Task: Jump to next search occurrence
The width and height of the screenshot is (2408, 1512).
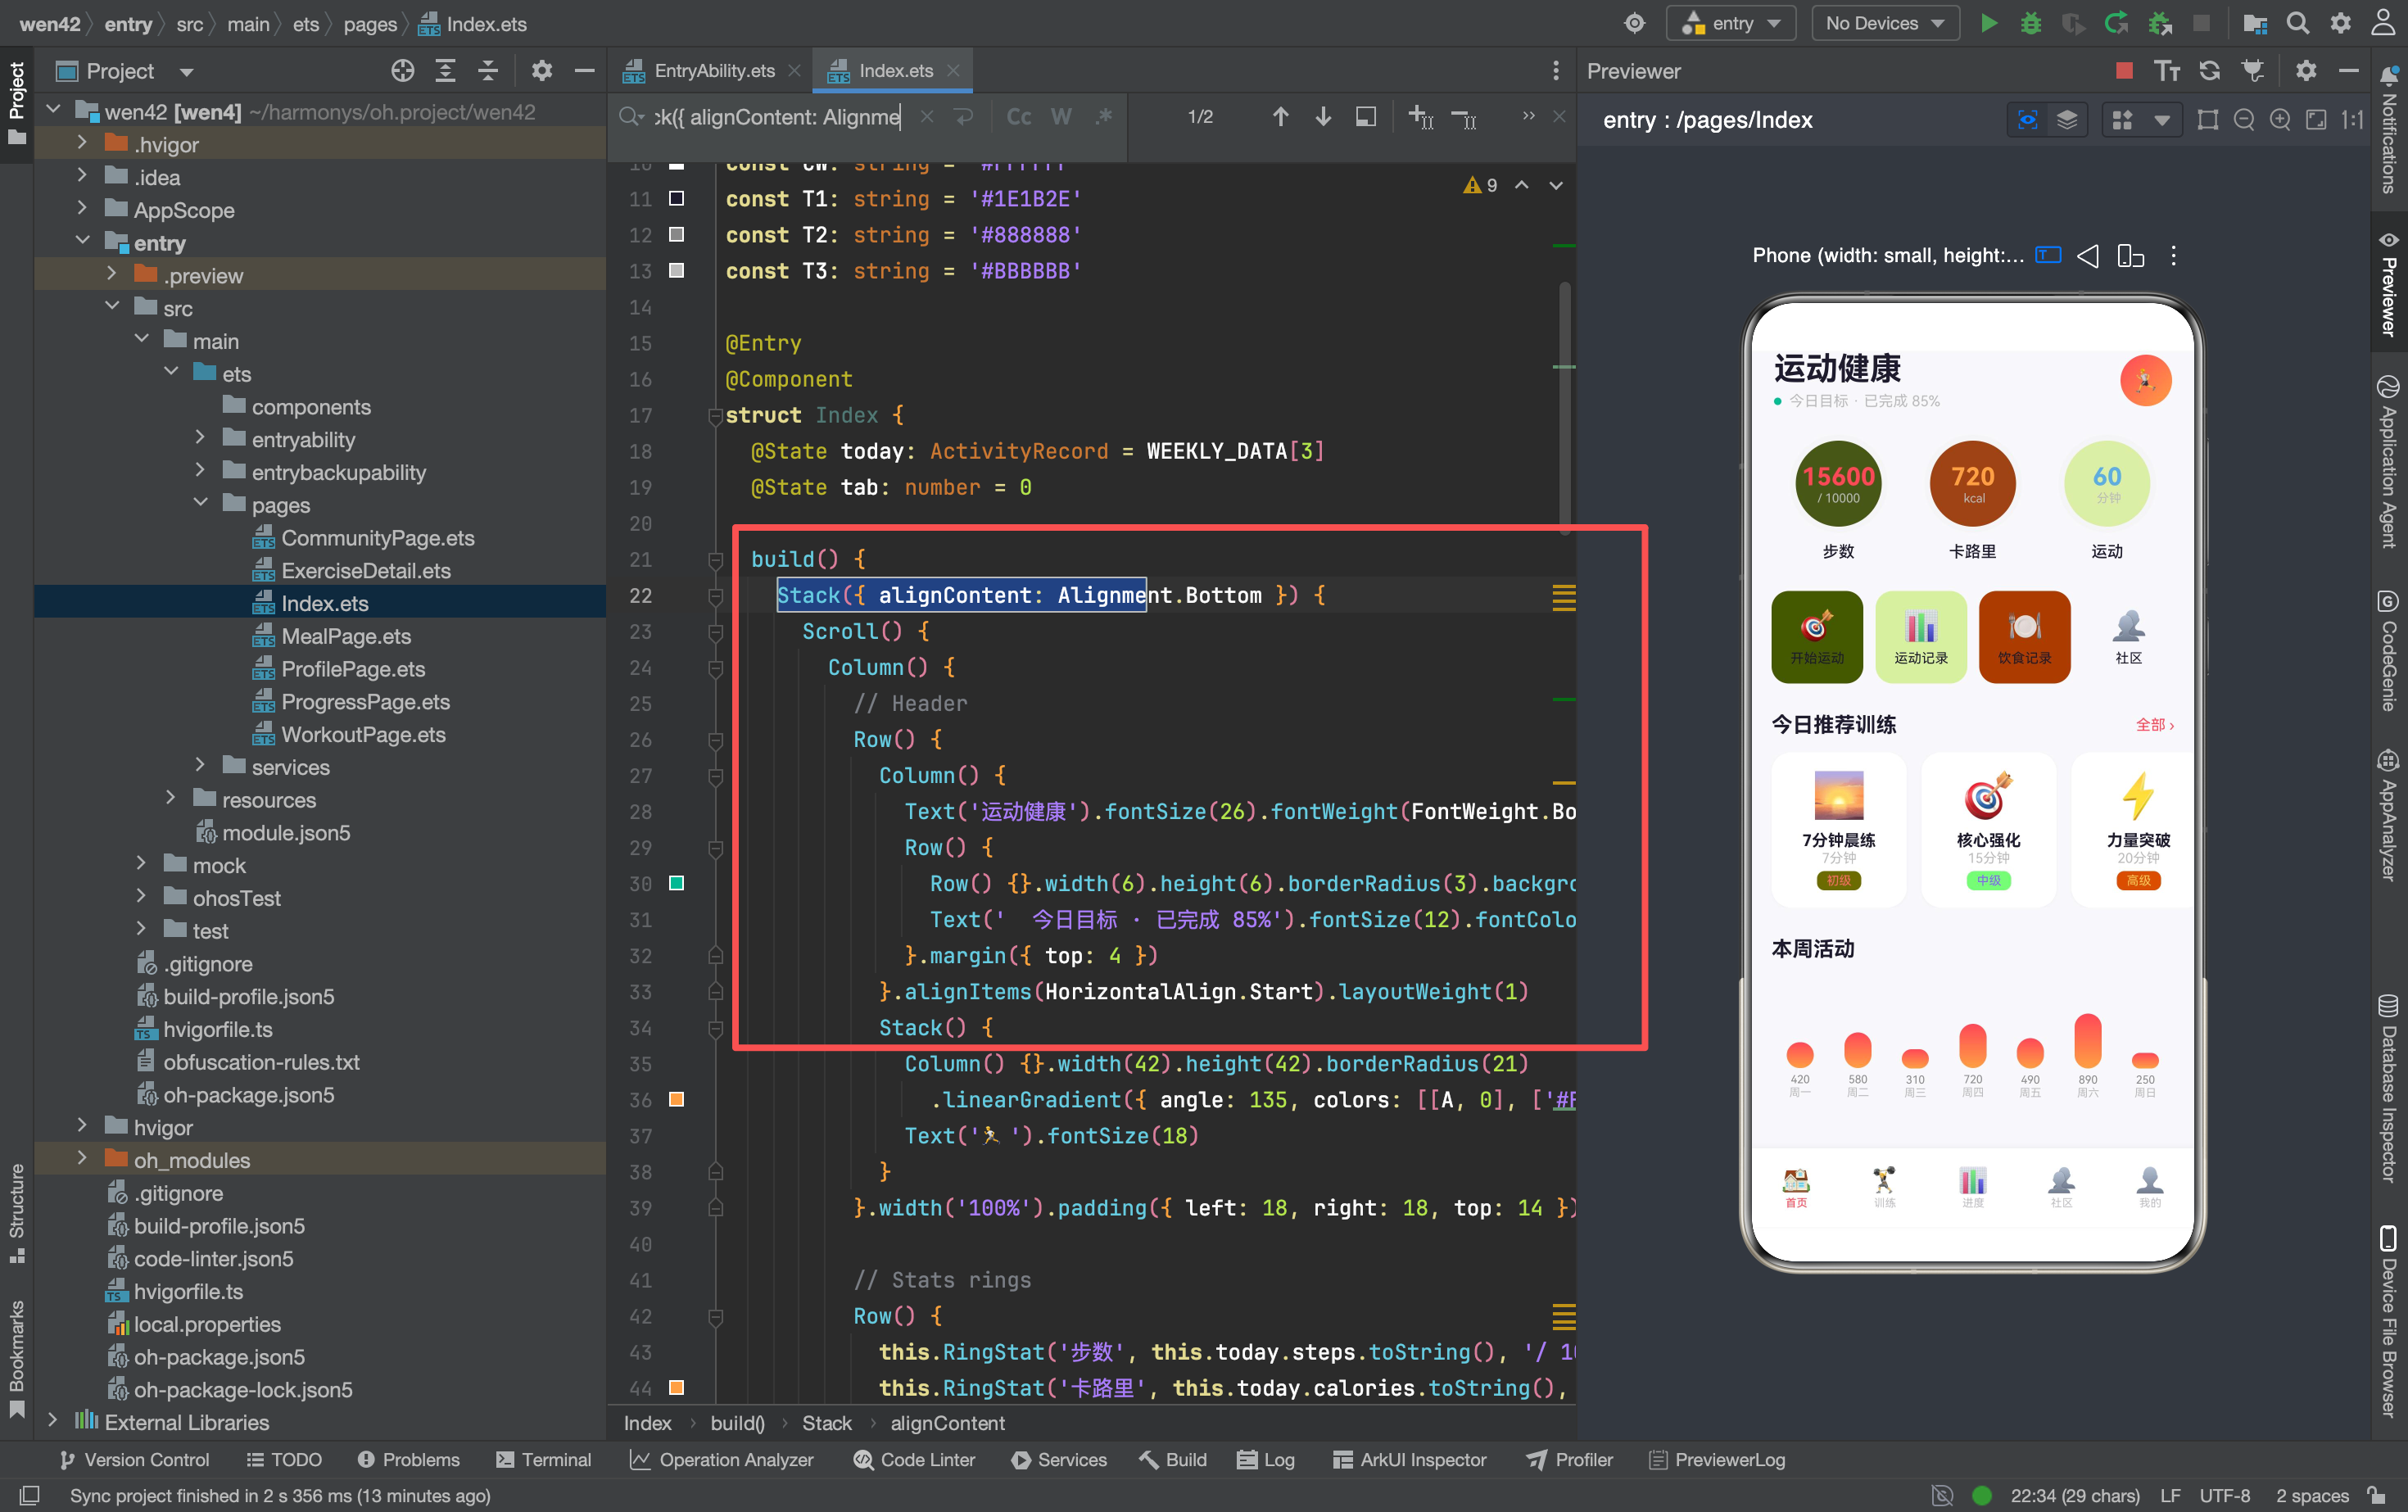Action: click(x=1323, y=117)
